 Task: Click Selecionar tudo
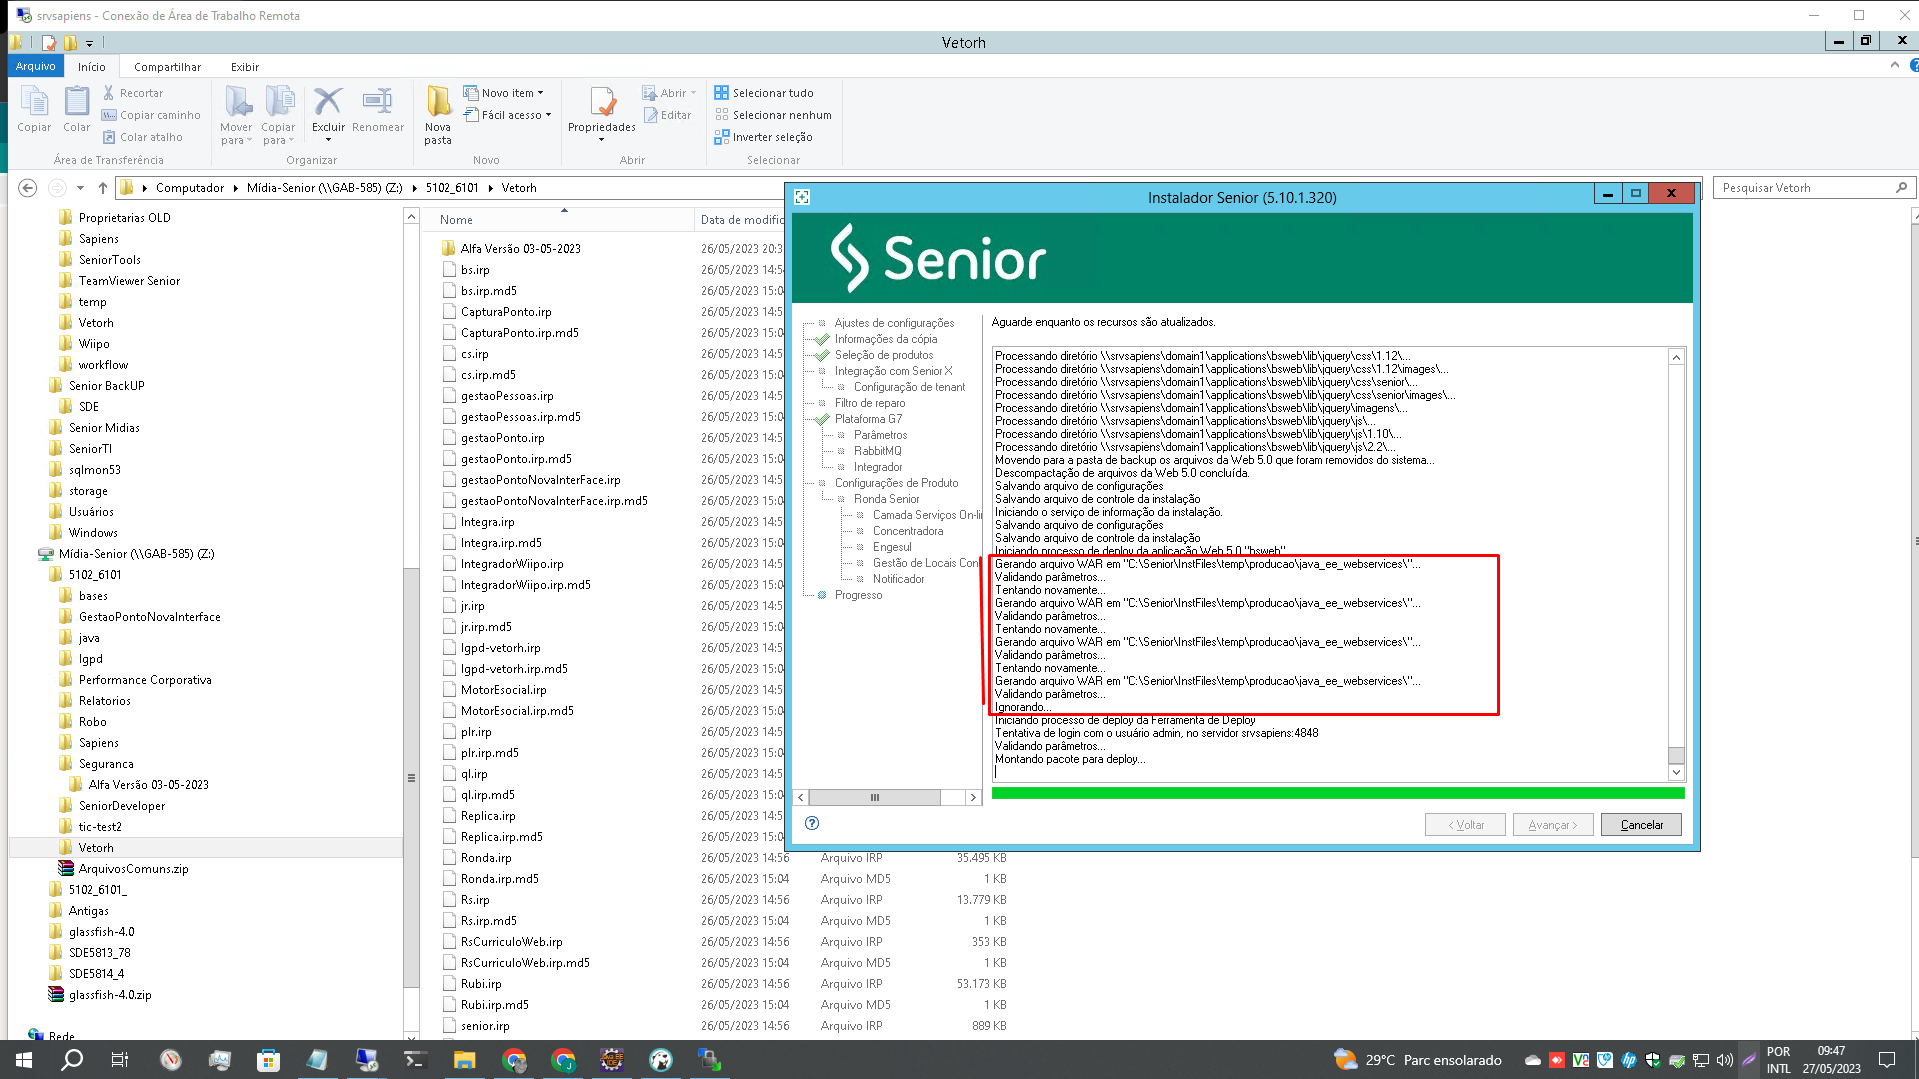764,93
